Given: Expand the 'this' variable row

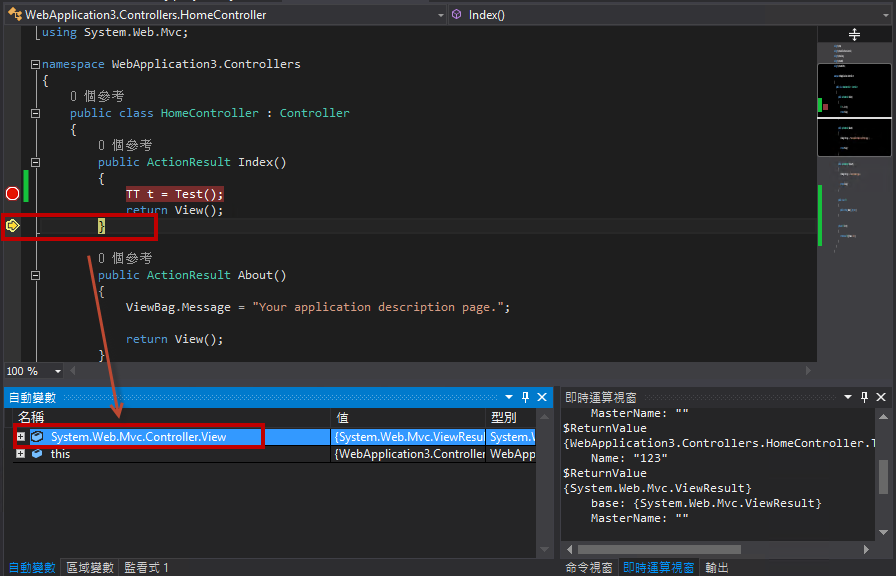Looking at the screenshot, I should 21,454.
